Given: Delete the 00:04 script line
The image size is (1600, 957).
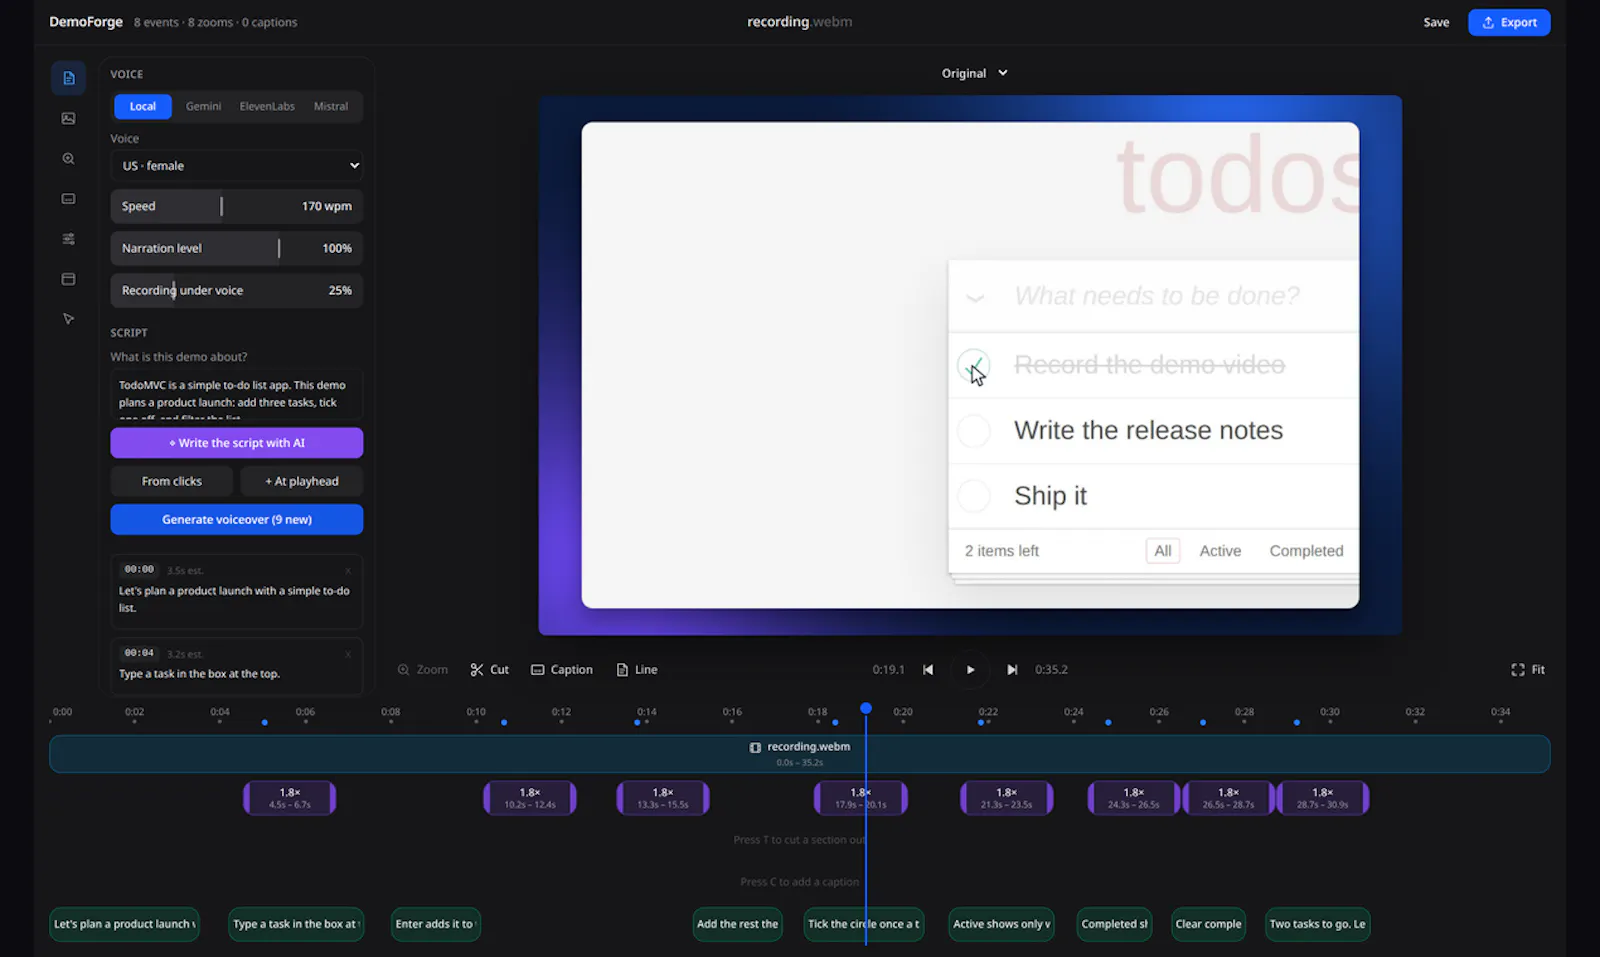Looking at the screenshot, I should coord(348,654).
